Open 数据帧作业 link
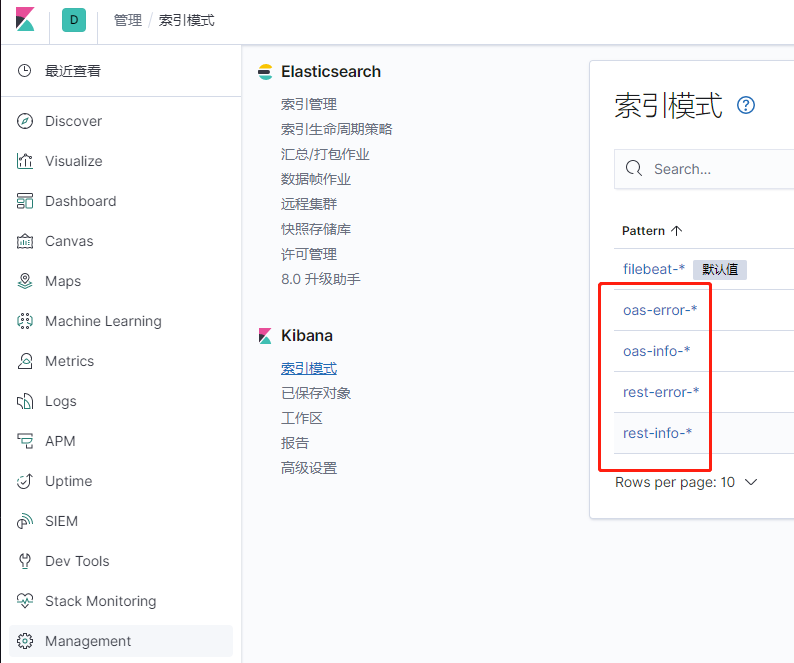 pos(316,179)
